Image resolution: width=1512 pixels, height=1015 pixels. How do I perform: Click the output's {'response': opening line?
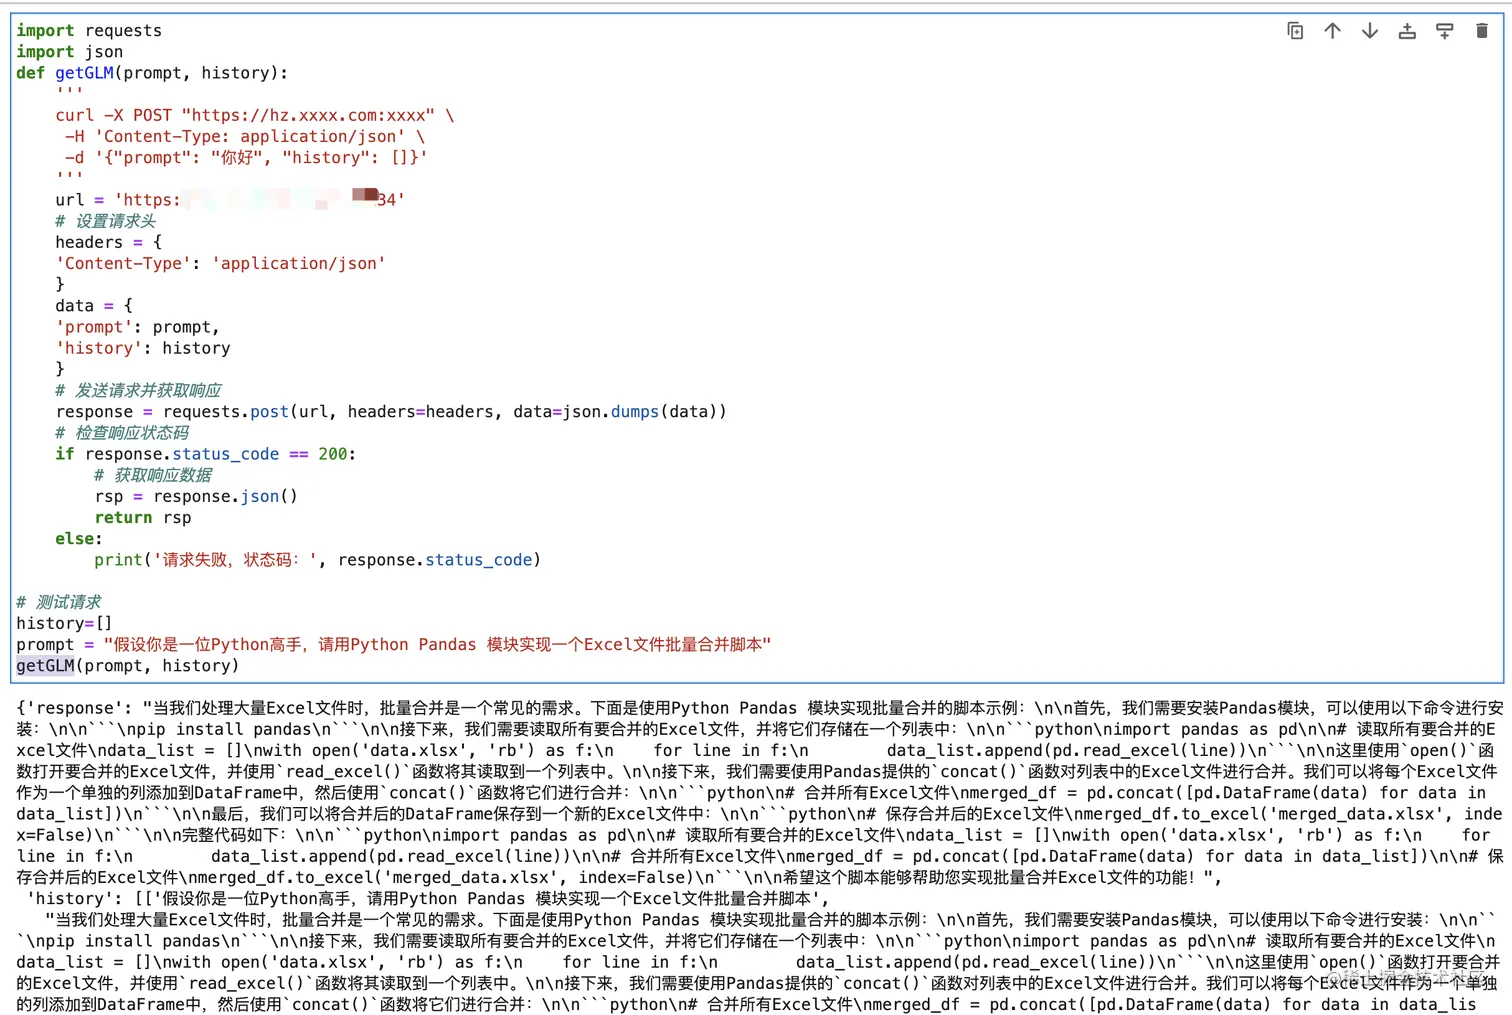pyautogui.click(x=760, y=708)
